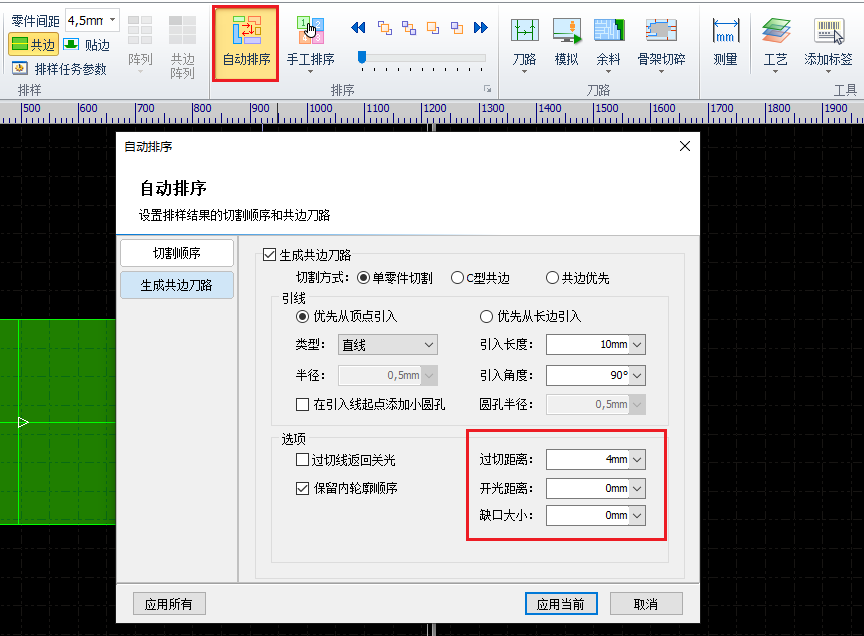Viewport: 864px width, 636px height.
Task: Open the 引入角度 90° dropdown arrow
Action: click(x=637, y=376)
